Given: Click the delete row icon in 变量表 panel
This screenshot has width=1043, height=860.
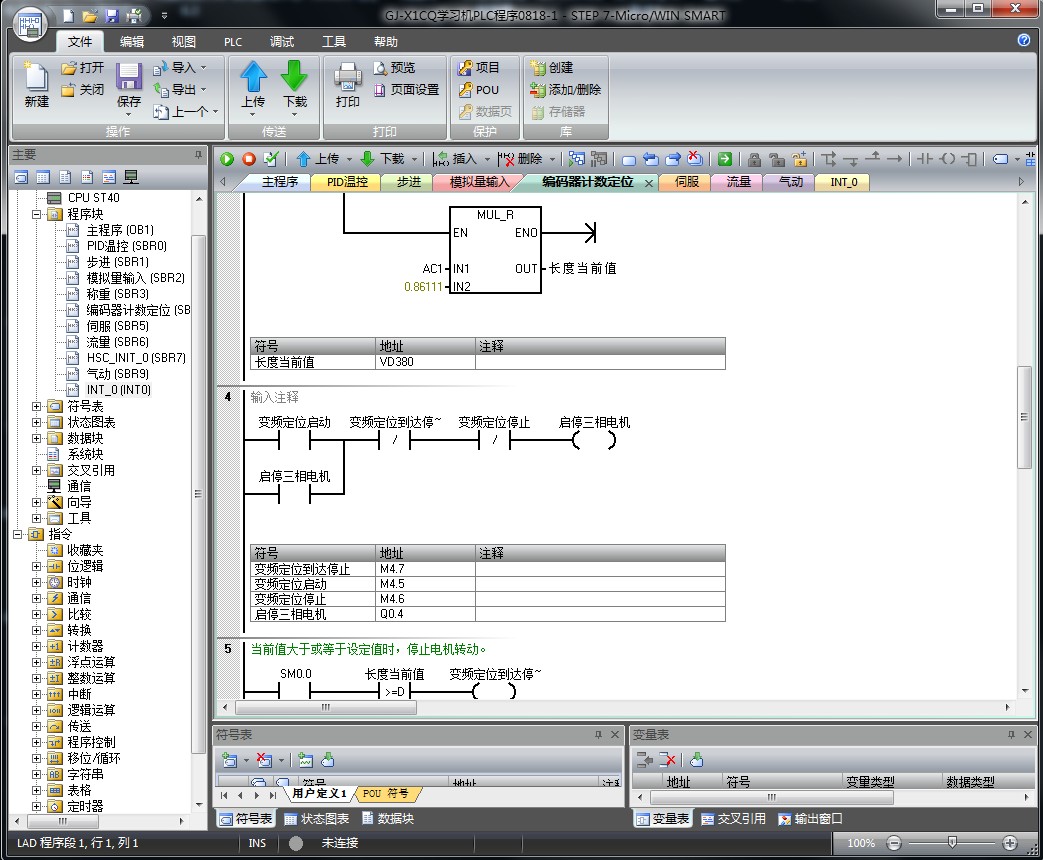Looking at the screenshot, I should point(667,760).
